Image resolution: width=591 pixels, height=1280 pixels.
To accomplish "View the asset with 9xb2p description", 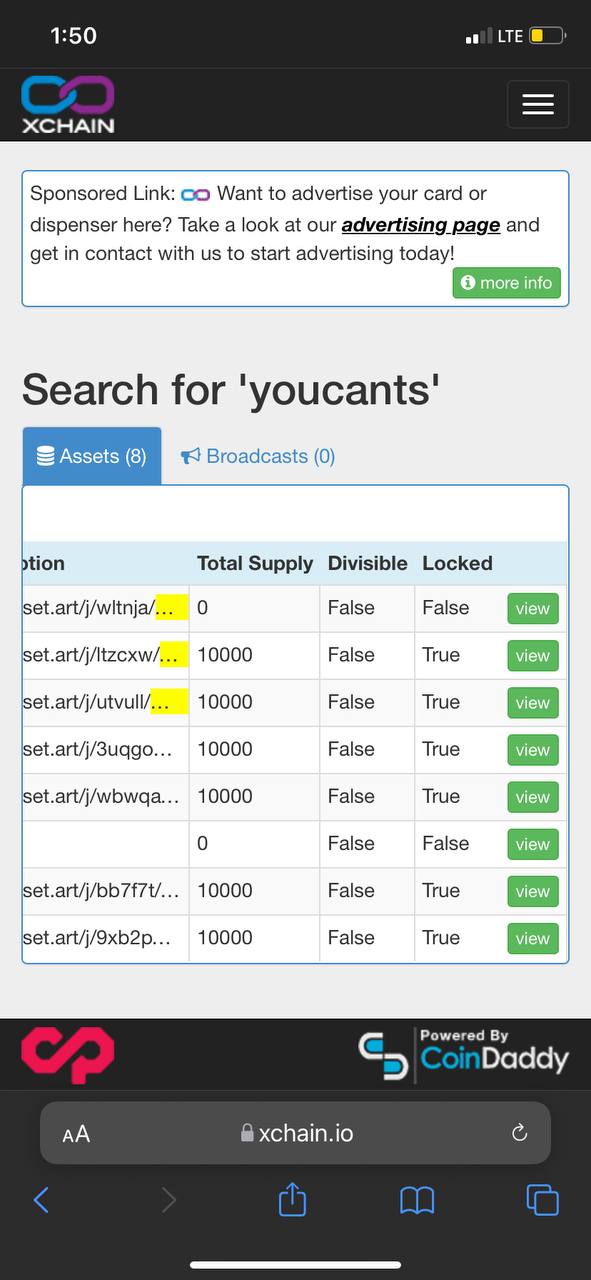I will tap(532, 938).
